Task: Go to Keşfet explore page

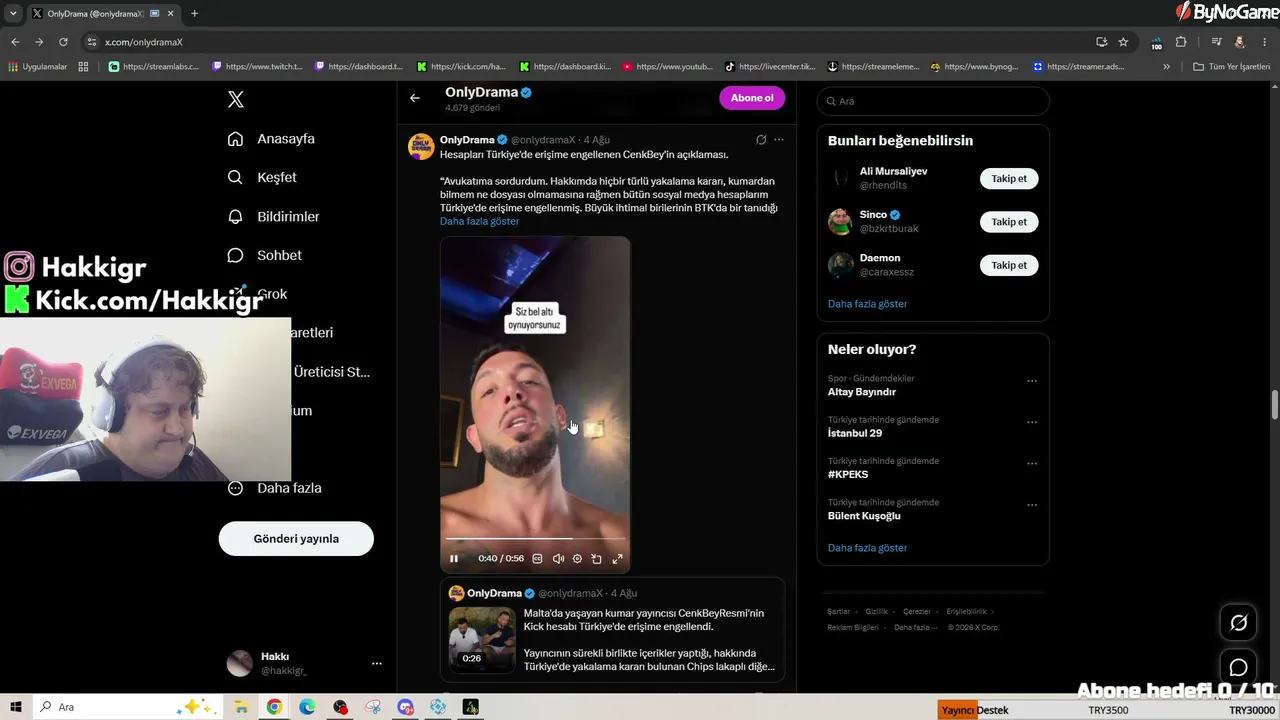Action: click(x=262, y=177)
